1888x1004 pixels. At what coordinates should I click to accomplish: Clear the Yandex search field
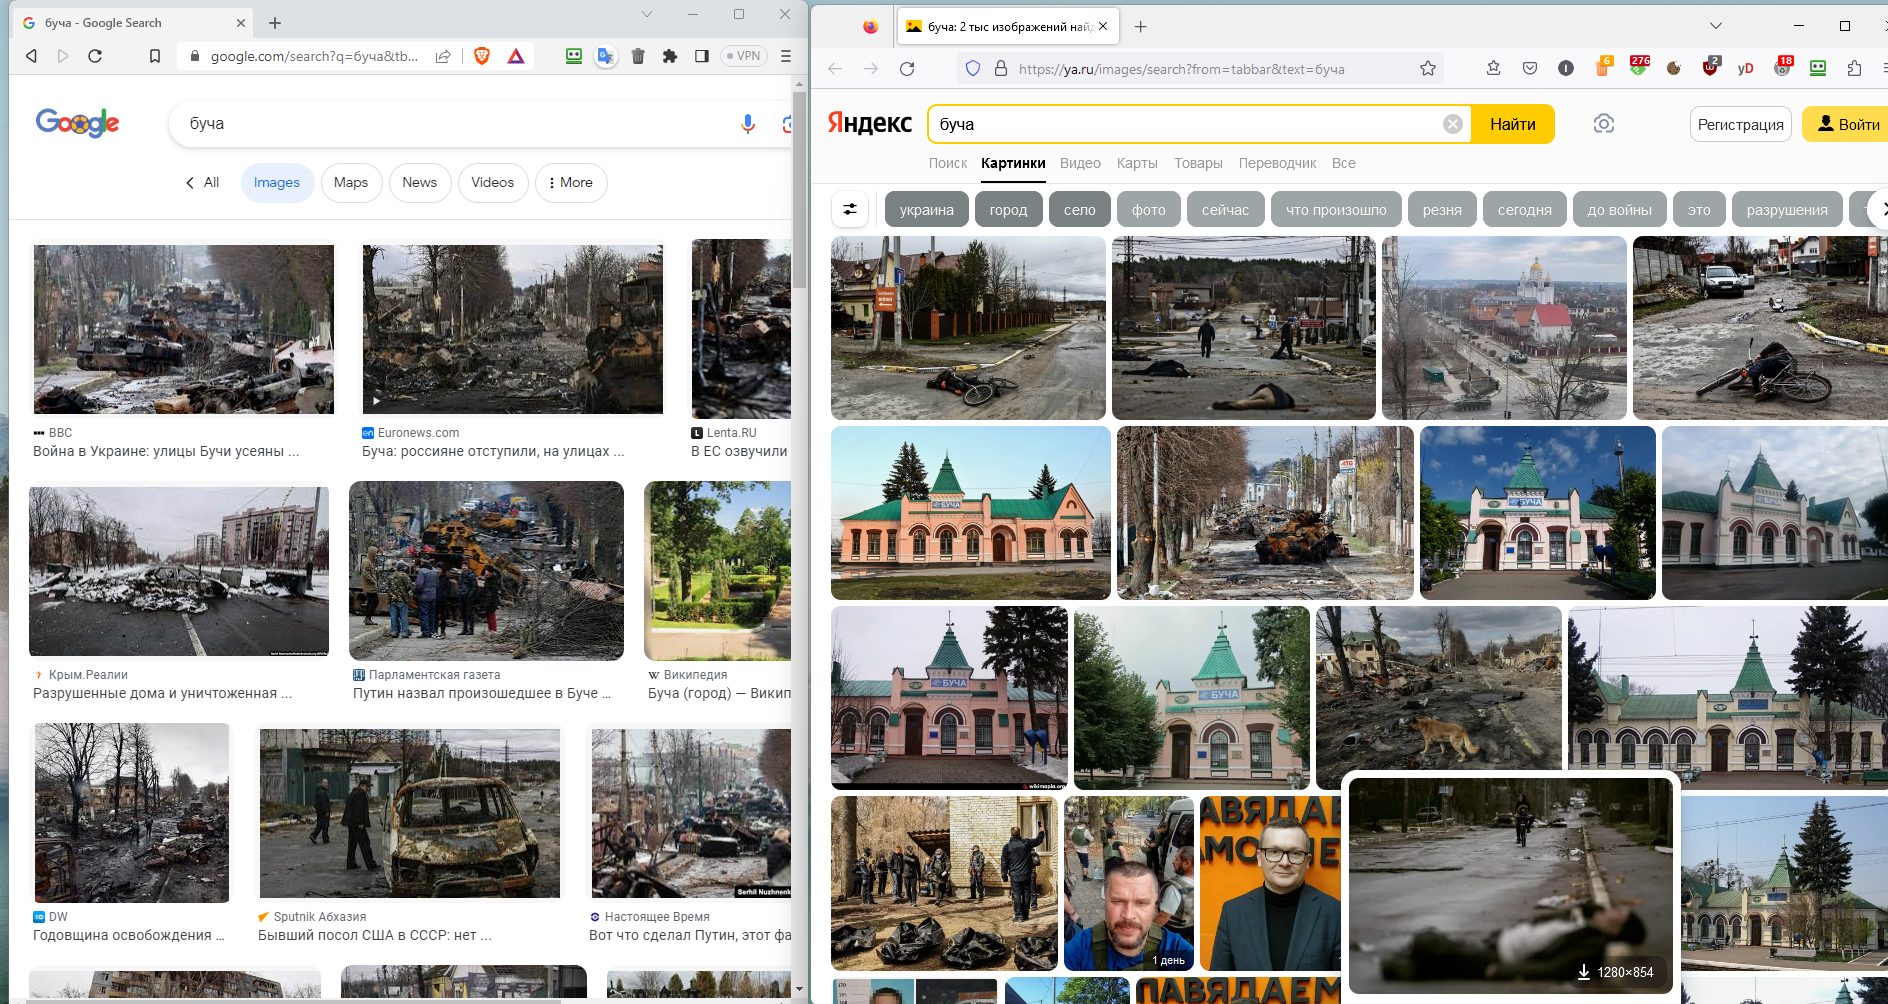1452,124
